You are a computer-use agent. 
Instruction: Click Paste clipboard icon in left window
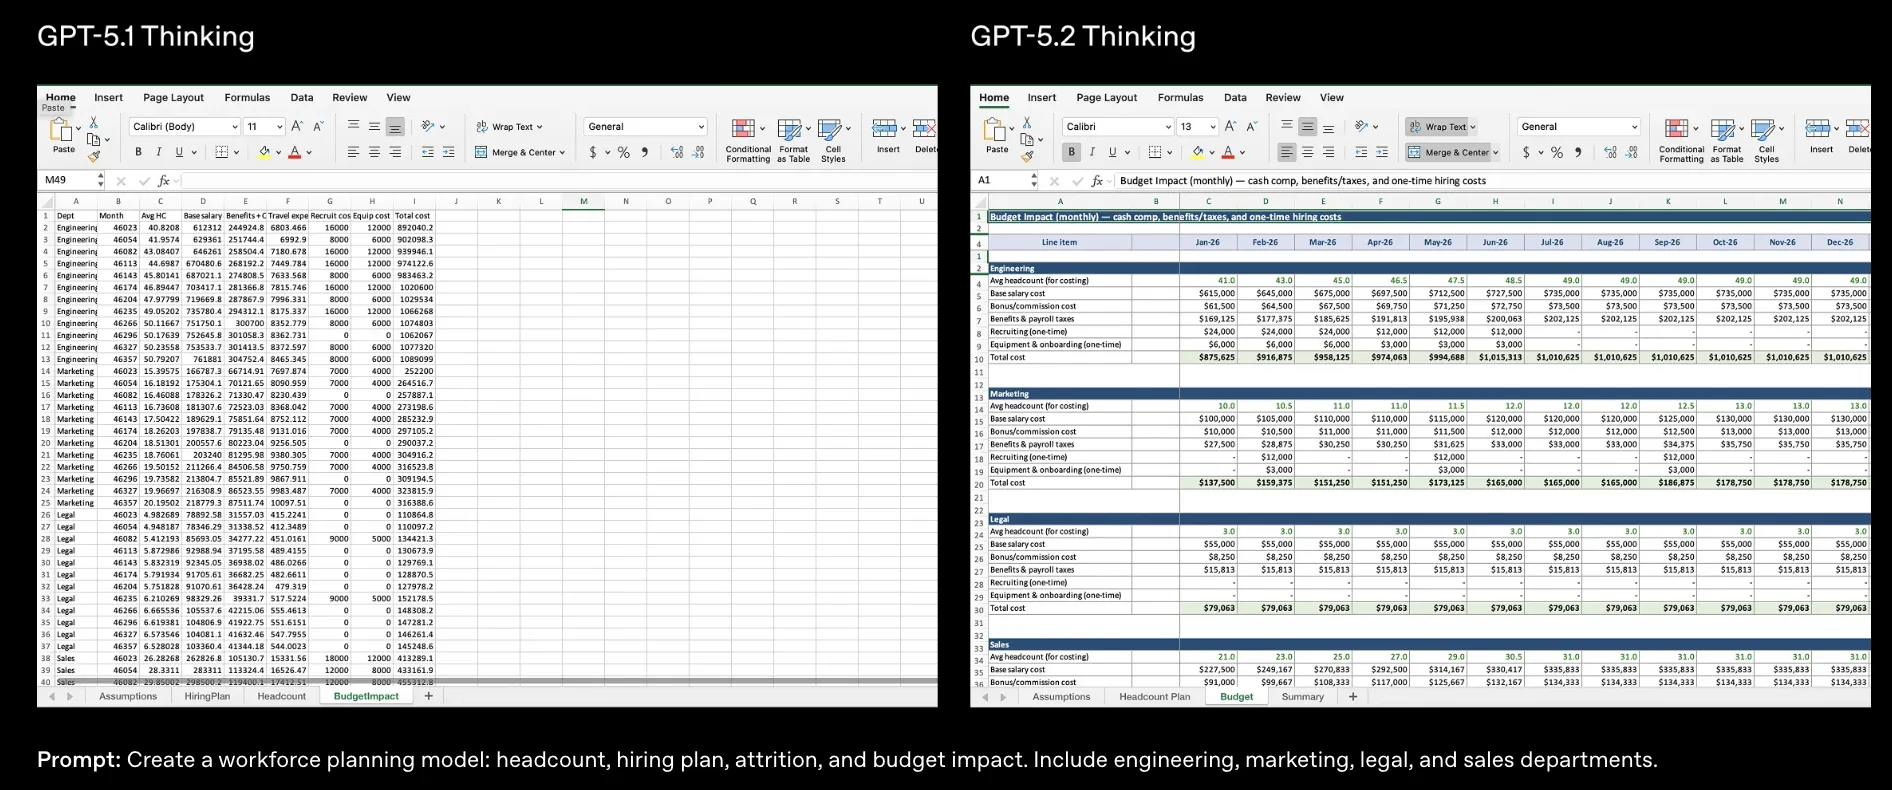click(x=62, y=129)
